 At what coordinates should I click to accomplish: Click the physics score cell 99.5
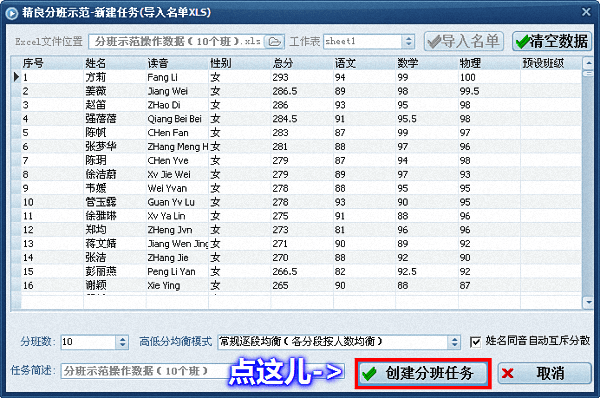coord(489,91)
